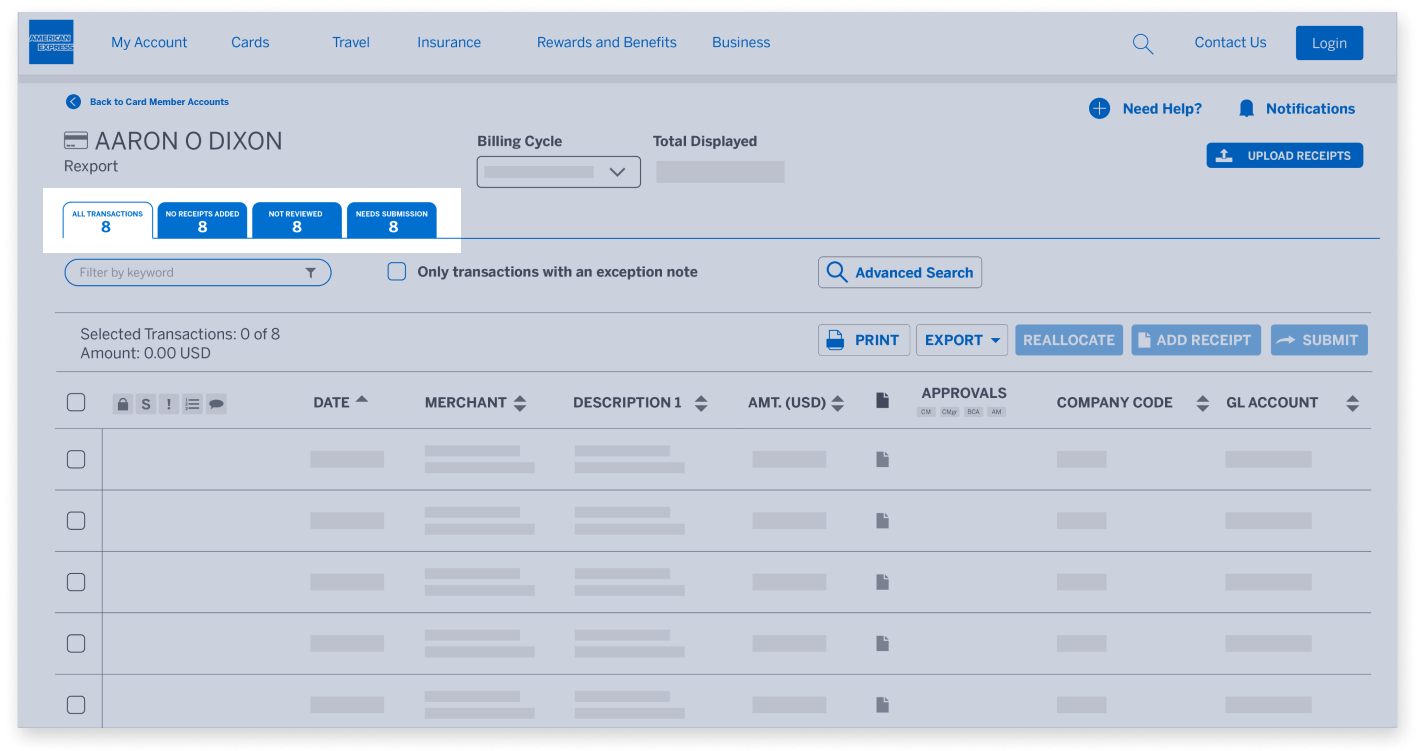Screen dimensions: 1421x751
Task: Click the back arrow circle icon
Action: click(73, 102)
